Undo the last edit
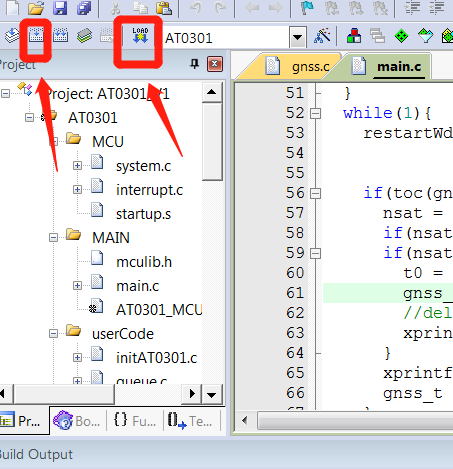The width and height of the screenshot is (453, 469). (x=196, y=8)
